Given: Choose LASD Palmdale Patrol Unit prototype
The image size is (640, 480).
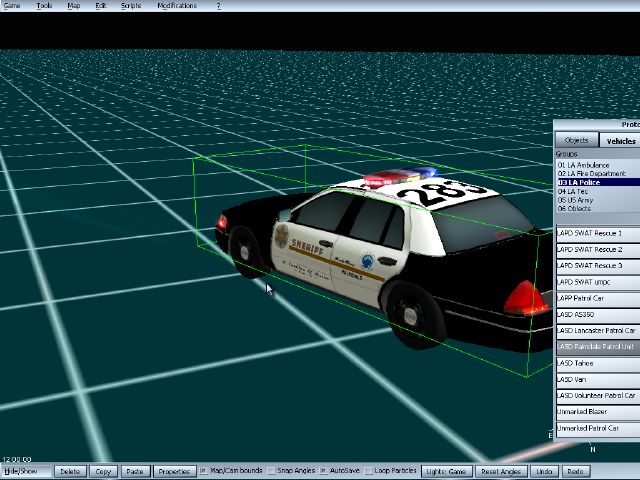Looking at the screenshot, I should coord(598,347).
